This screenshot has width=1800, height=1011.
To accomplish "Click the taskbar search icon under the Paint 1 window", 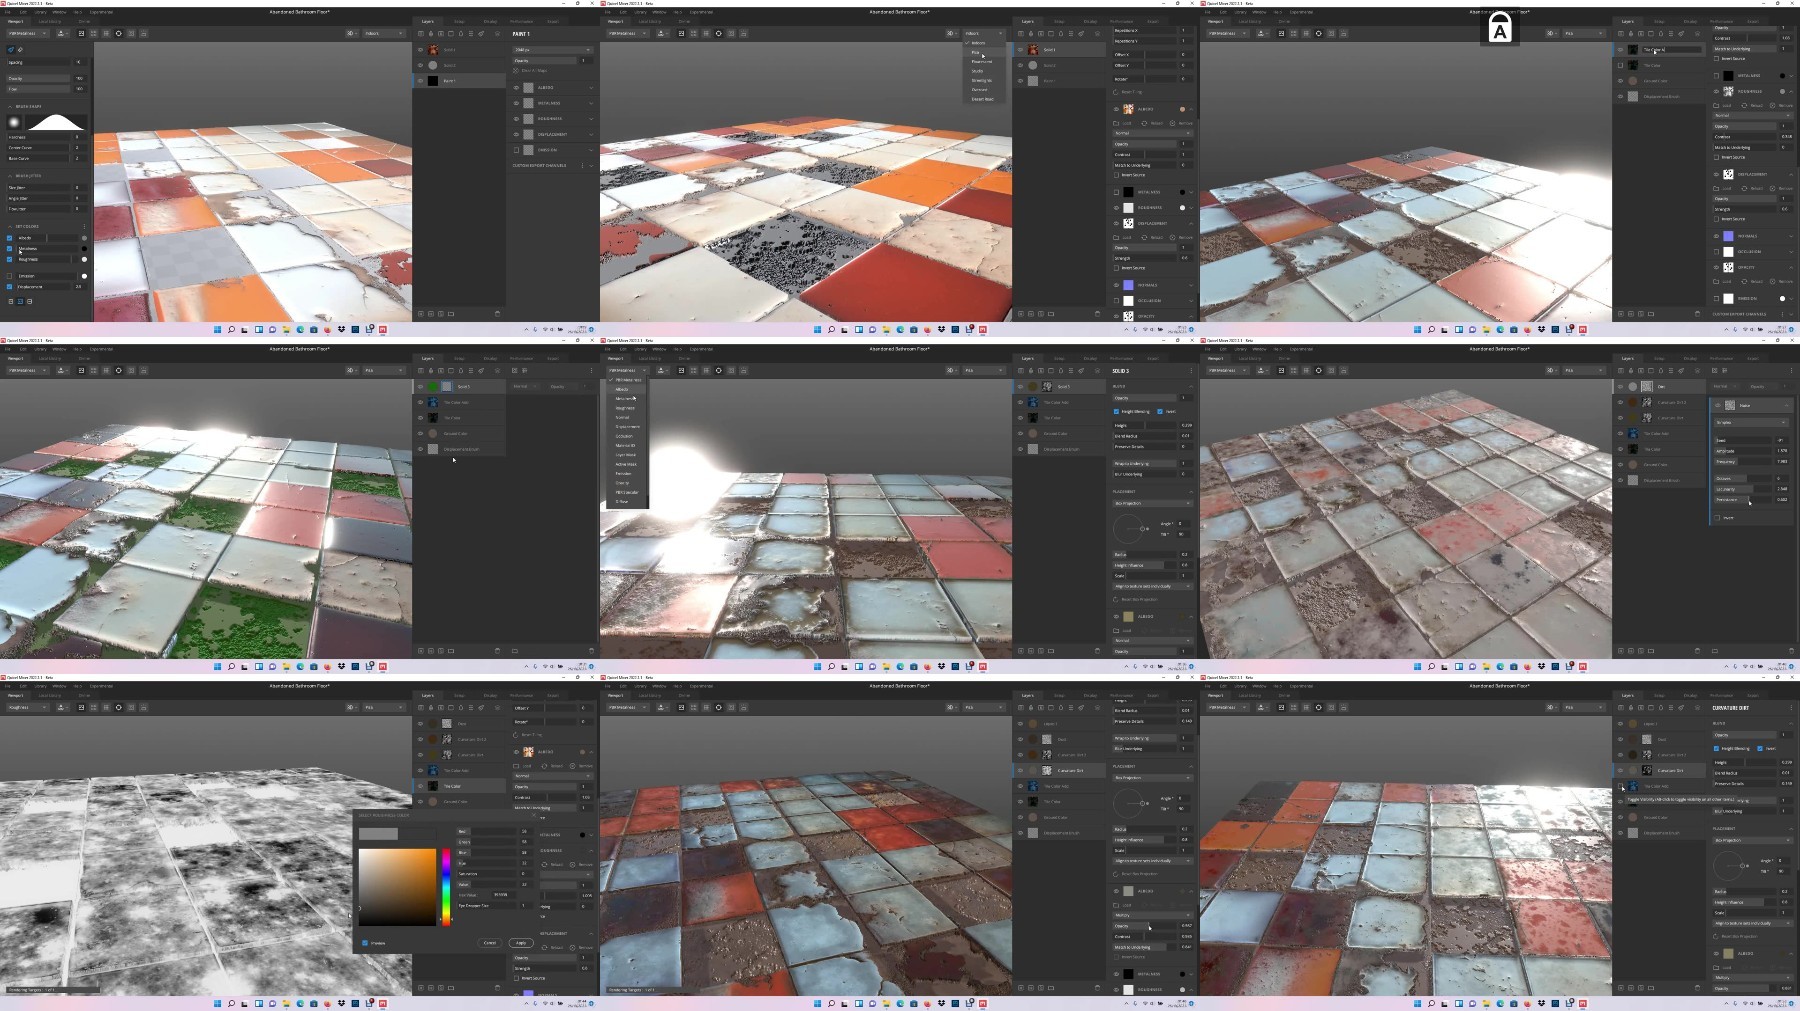I will point(231,329).
